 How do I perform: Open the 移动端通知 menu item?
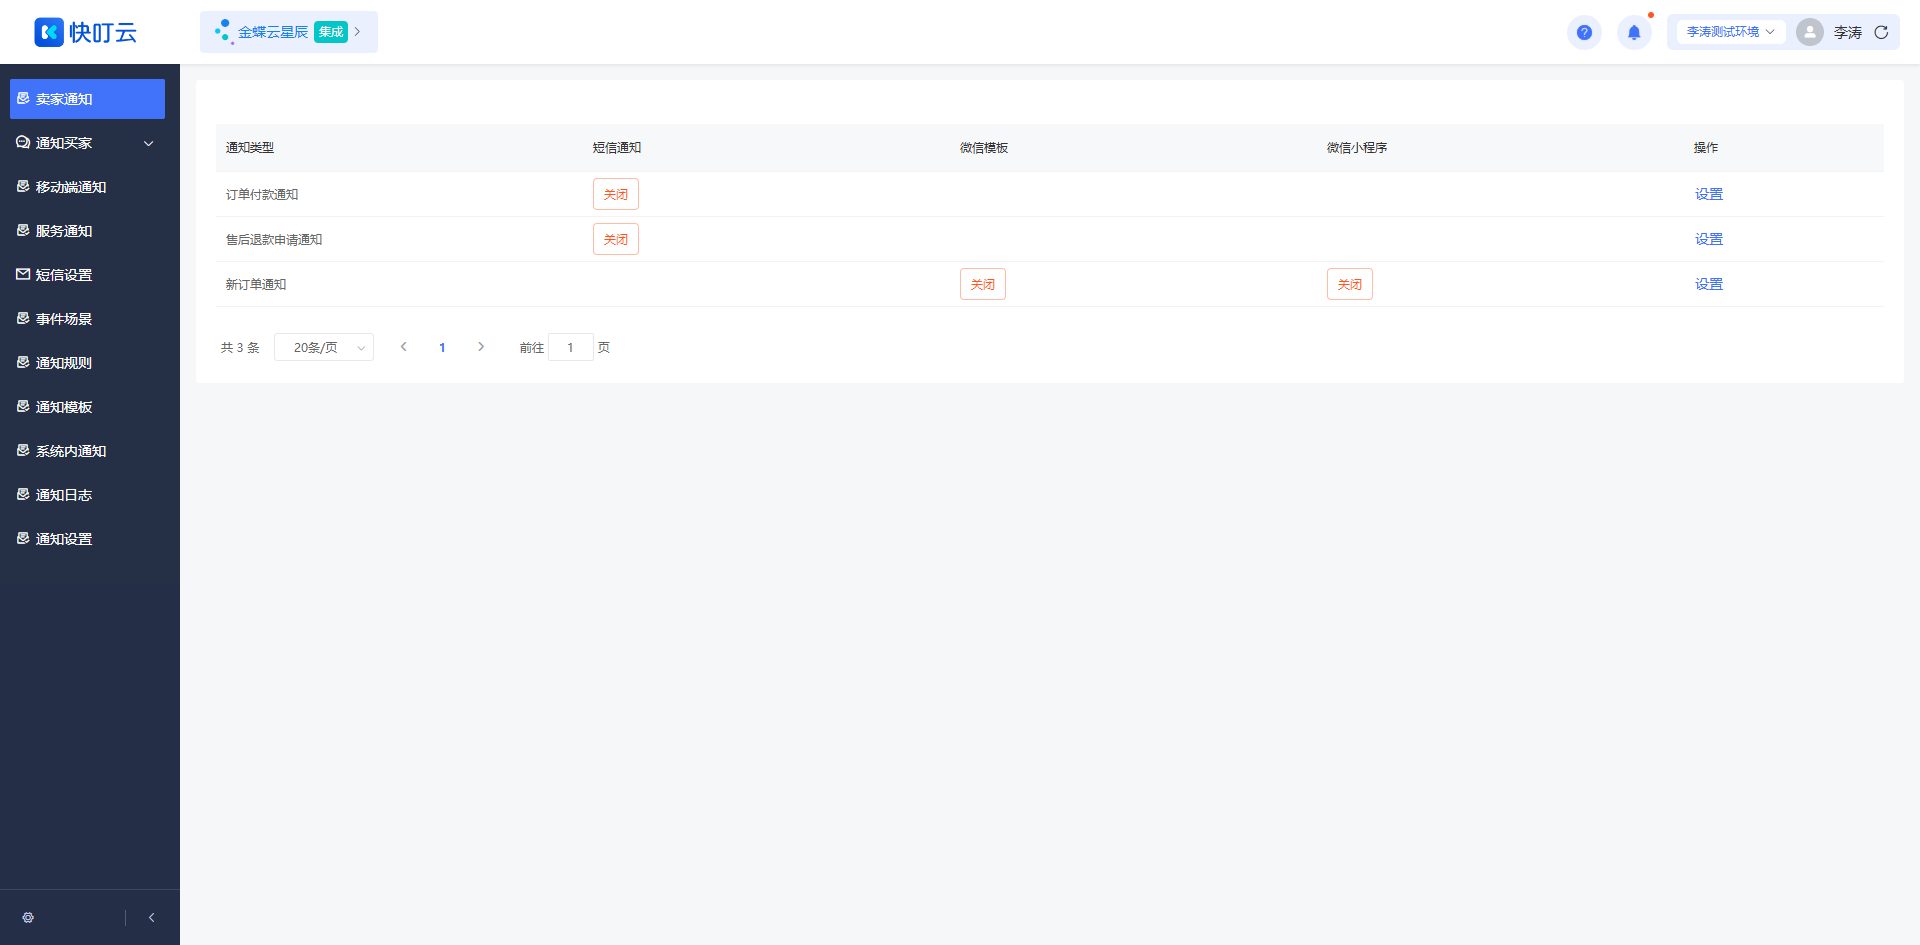[87, 187]
